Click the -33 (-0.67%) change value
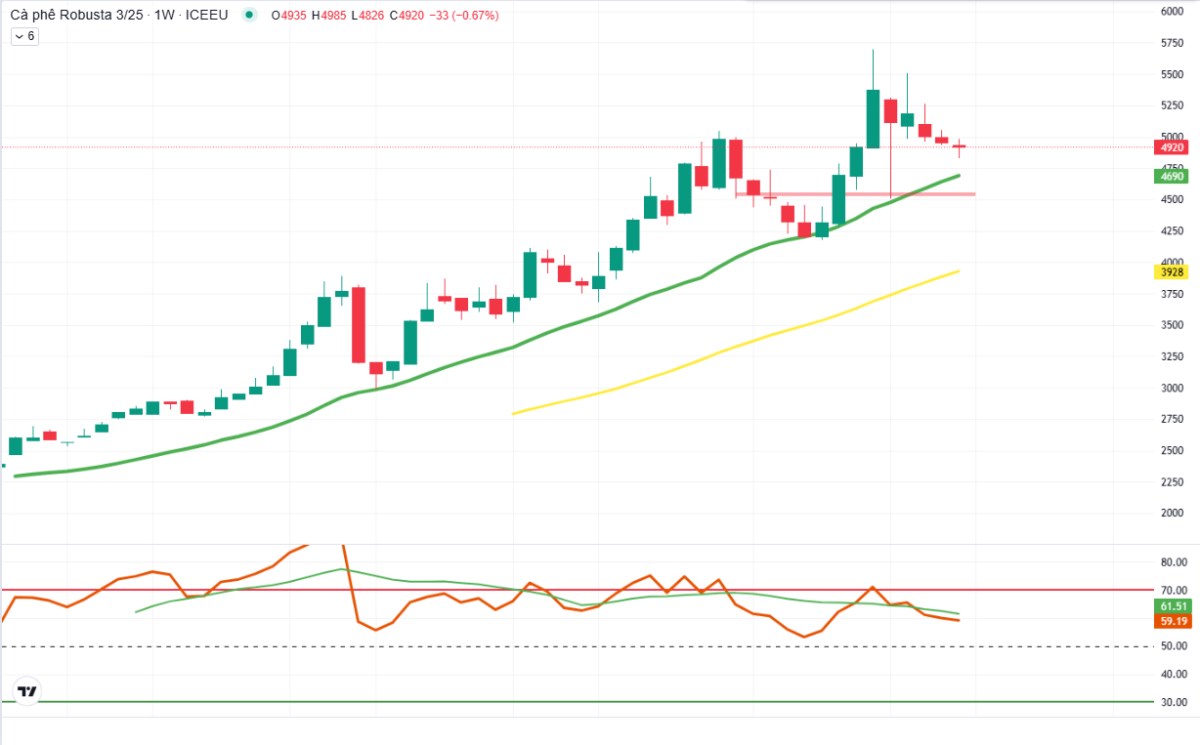The height and width of the screenshot is (745, 1200). (x=466, y=15)
